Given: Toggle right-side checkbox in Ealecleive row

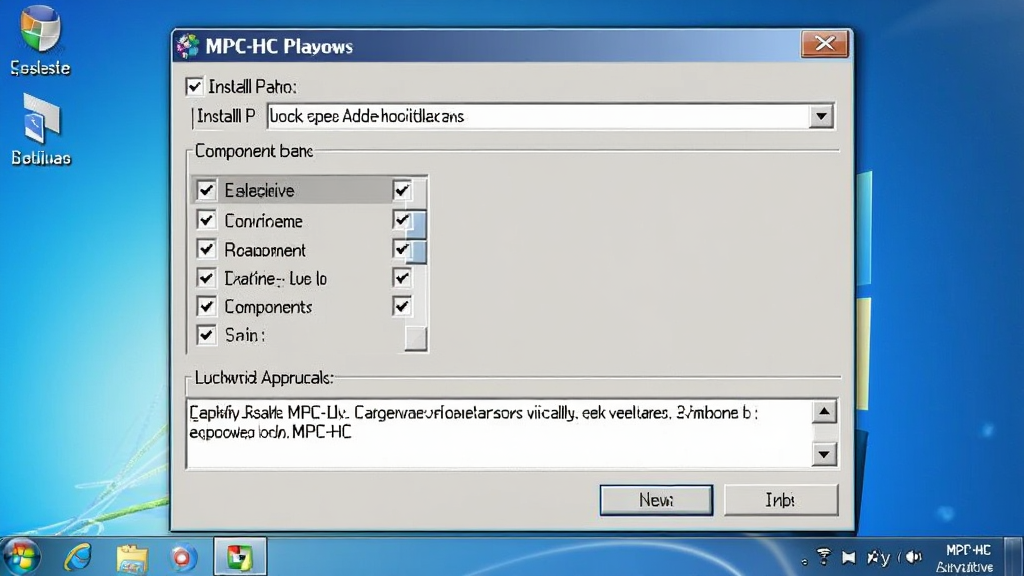Looking at the screenshot, I should point(402,190).
